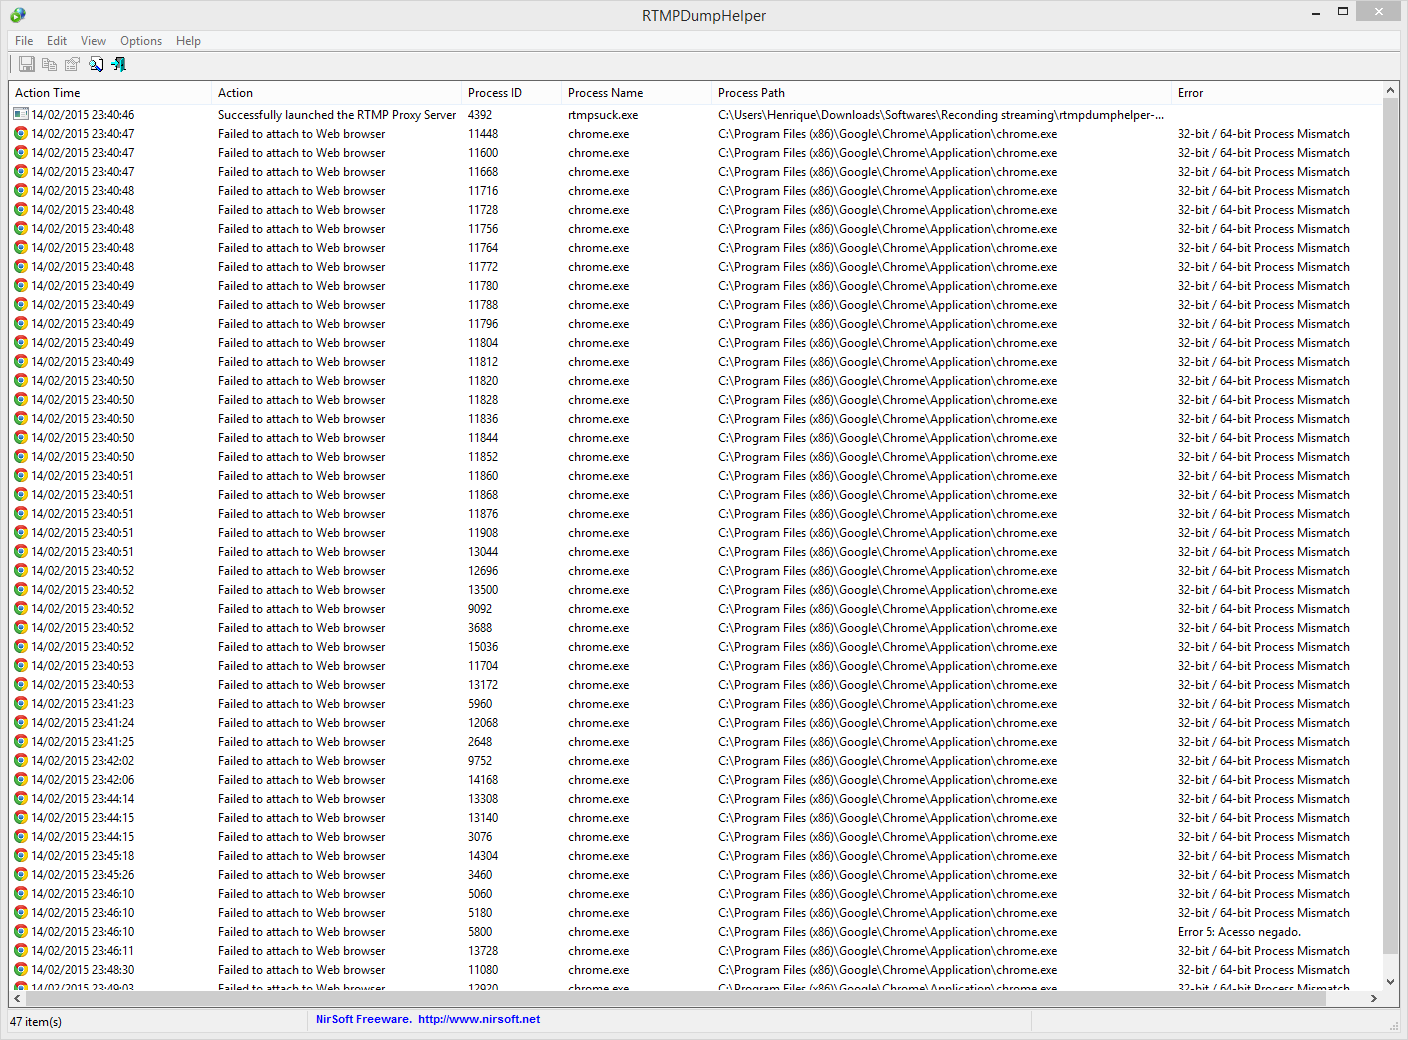Sort by the Process Name column header
The image size is (1408, 1040).
click(x=637, y=93)
